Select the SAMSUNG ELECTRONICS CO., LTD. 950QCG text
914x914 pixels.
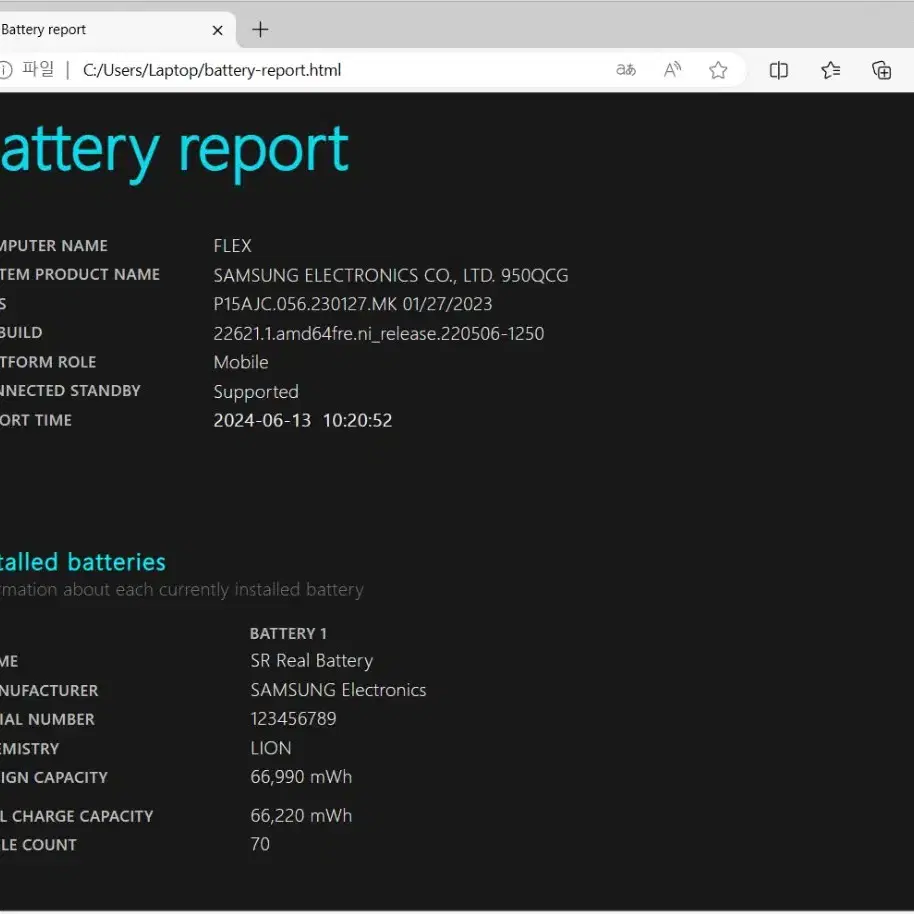pos(391,275)
